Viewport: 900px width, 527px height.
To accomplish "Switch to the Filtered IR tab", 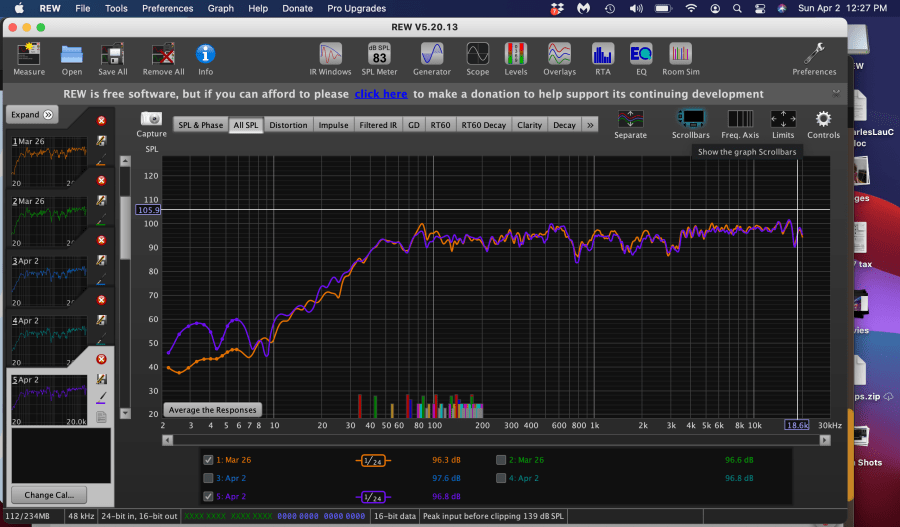I will [x=378, y=125].
